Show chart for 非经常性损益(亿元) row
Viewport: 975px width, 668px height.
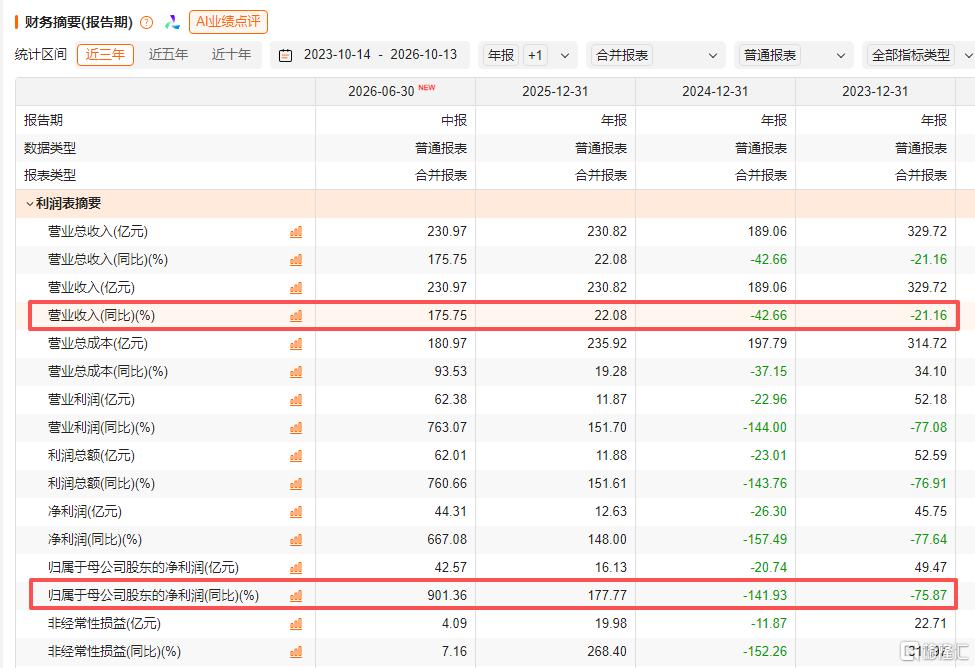click(296, 624)
